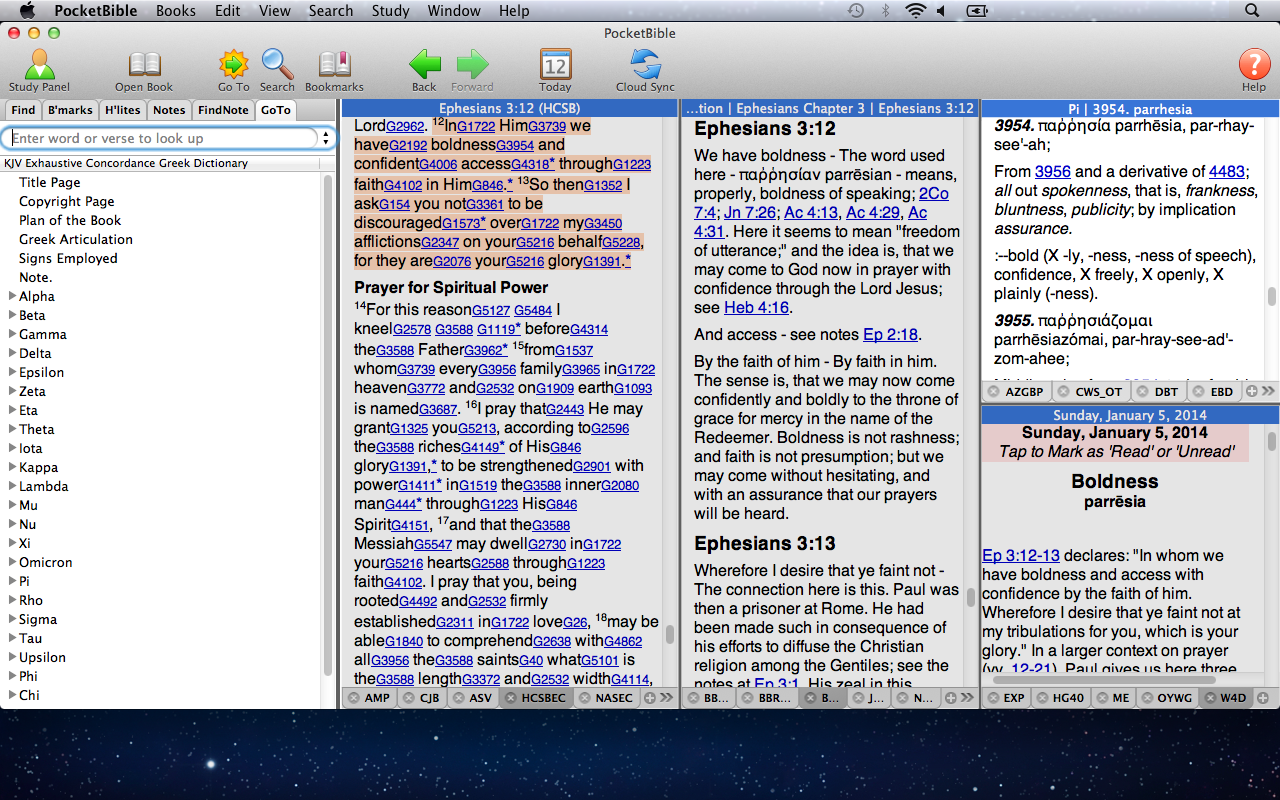
Task: Switch to the FindNote tab
Action: [x=223, y=110]
